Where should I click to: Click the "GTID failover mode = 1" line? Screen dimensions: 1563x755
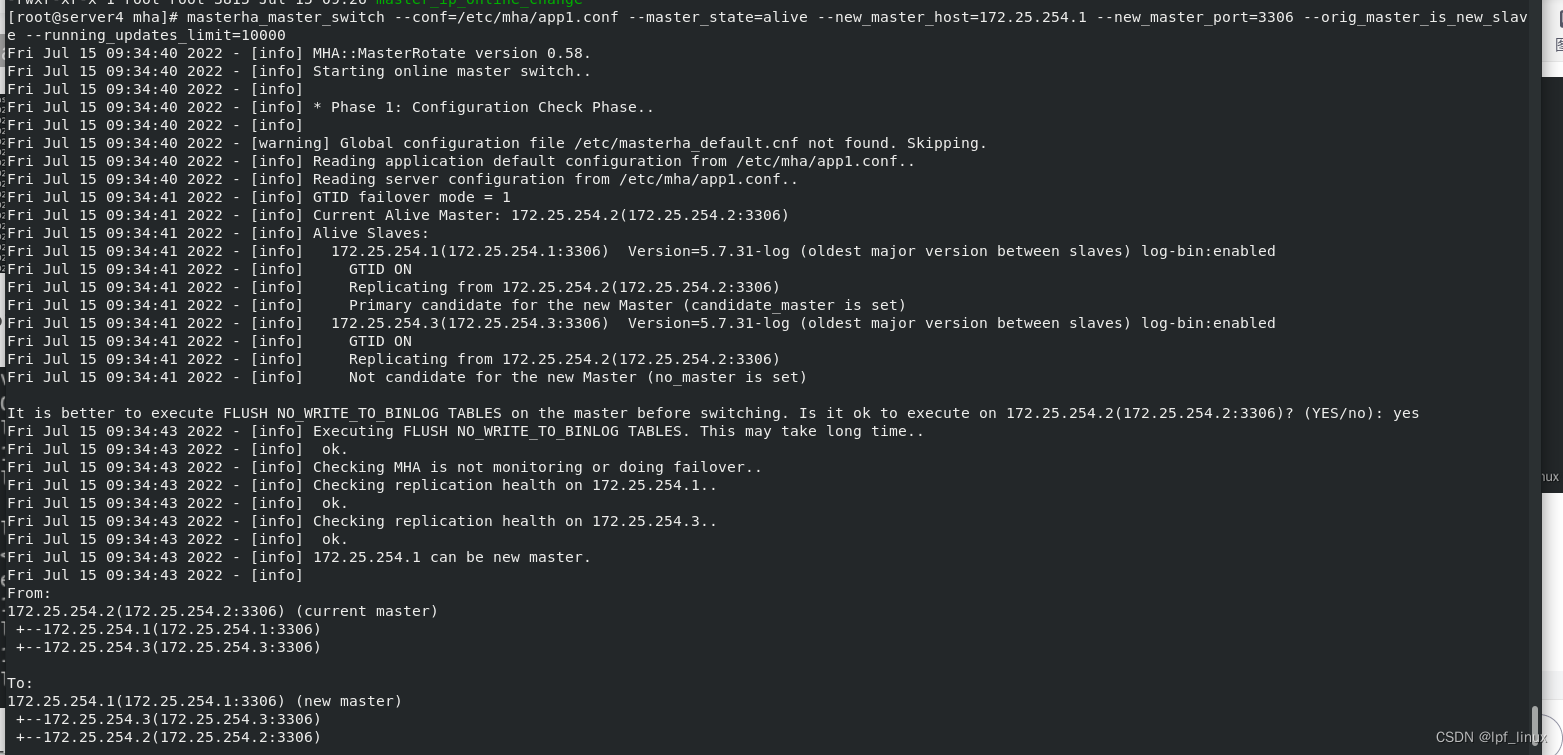pyautogui.click(x=411, y=197)
